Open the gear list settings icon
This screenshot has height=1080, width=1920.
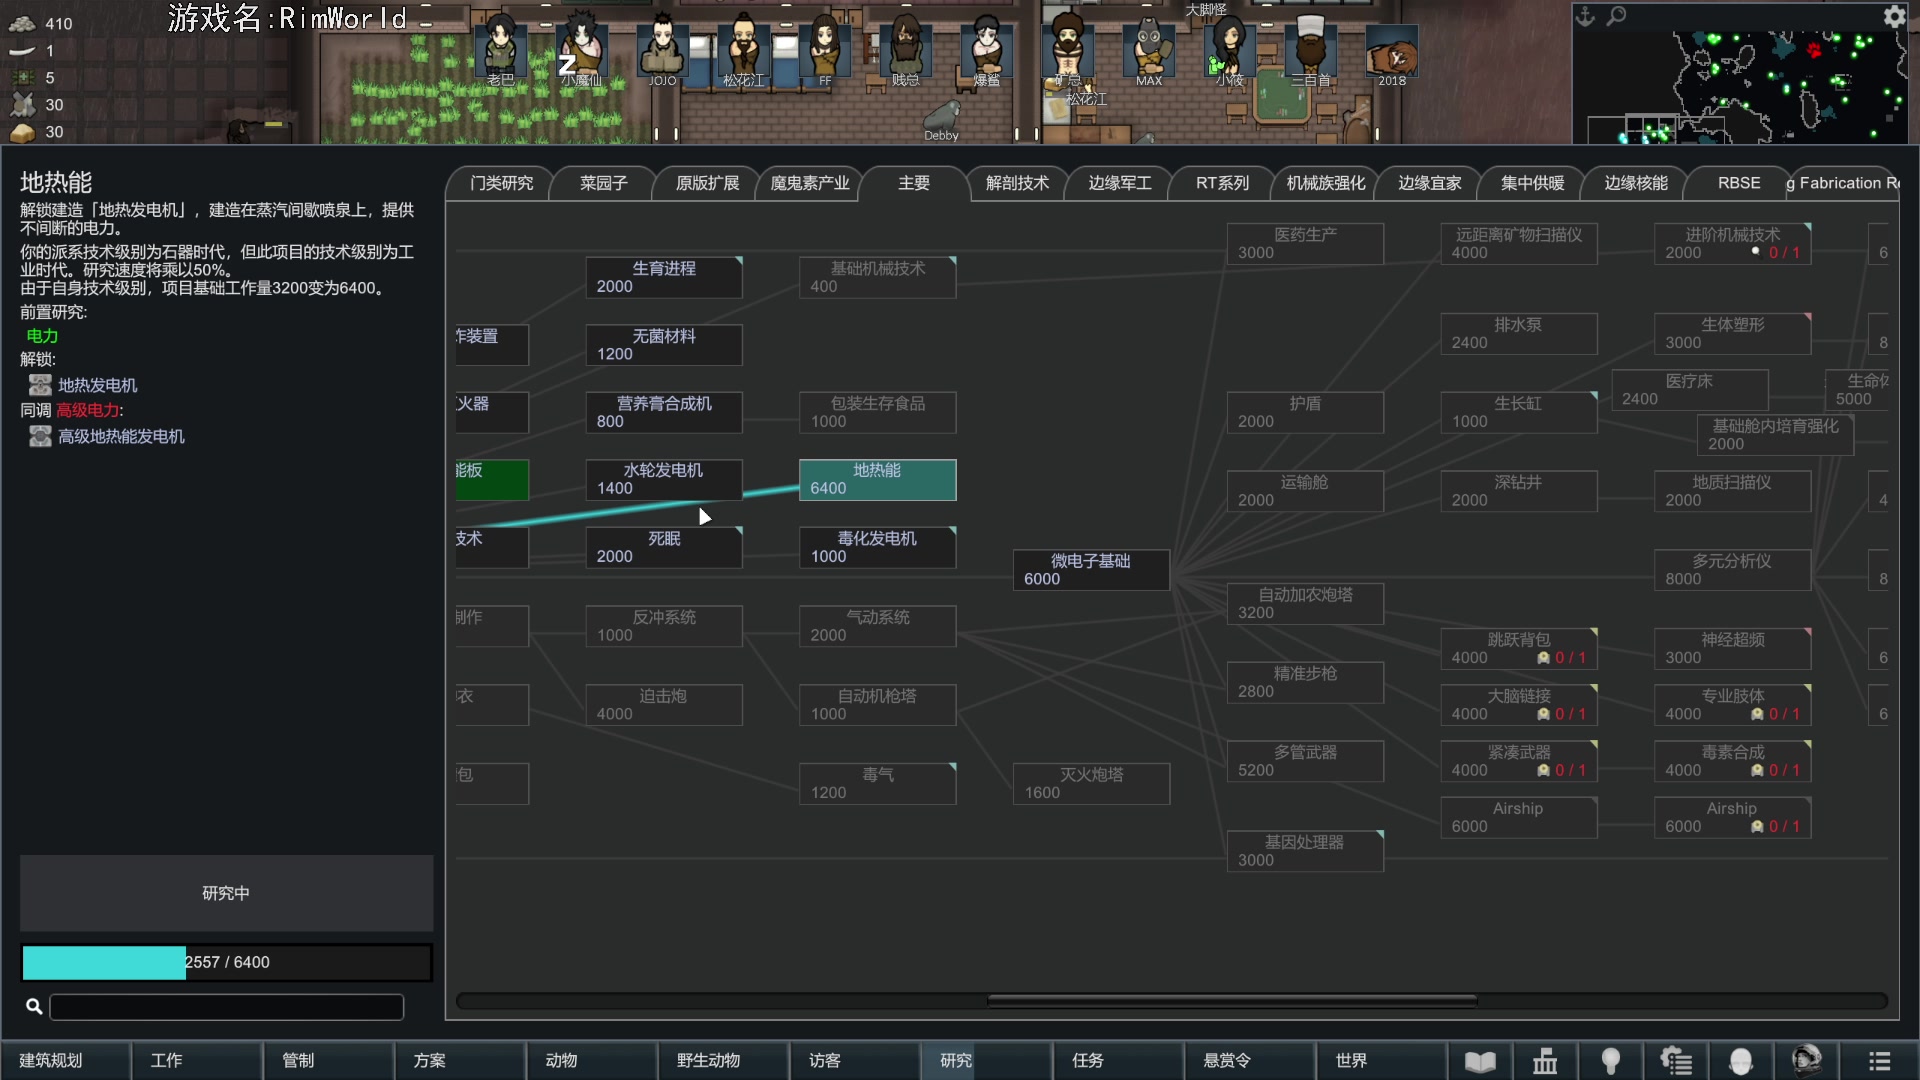[x=1676, y=1061]
